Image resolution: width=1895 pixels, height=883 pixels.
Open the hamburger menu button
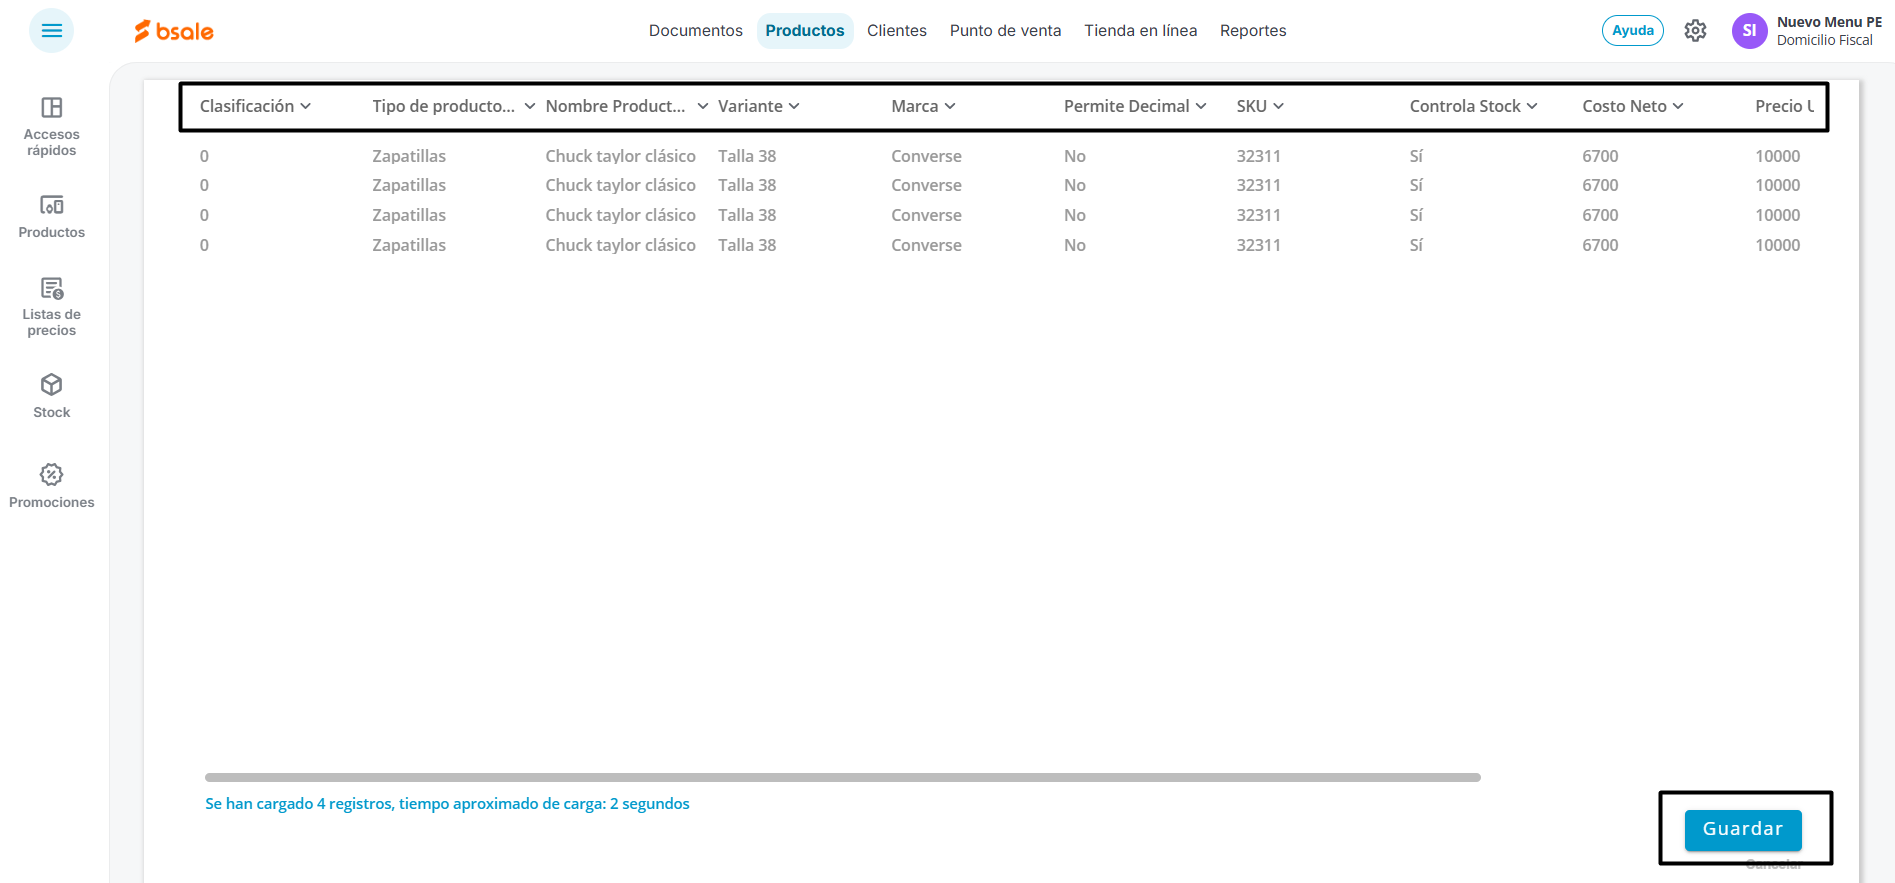point(51,31)
